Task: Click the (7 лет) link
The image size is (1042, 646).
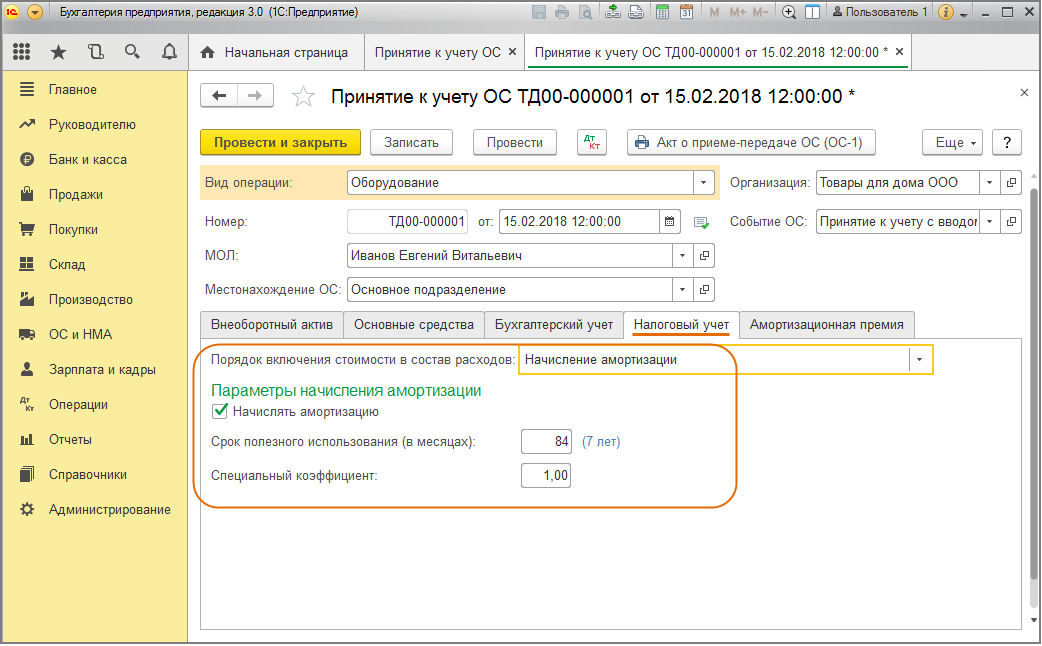Action: click(x=601, y=441)
